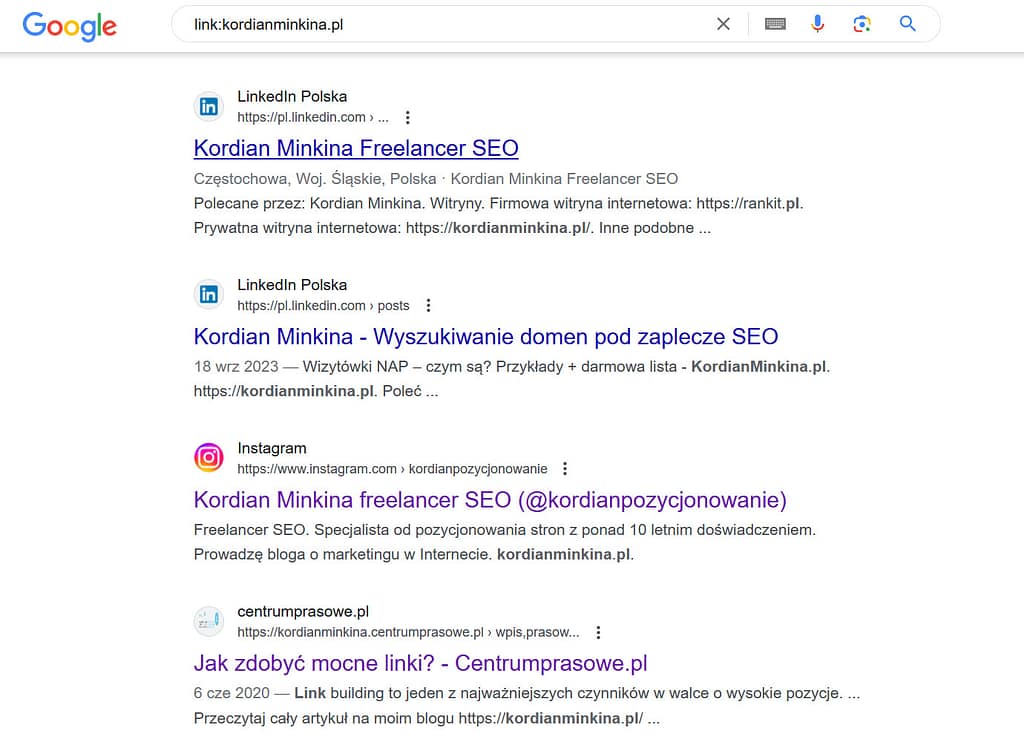
Task: Click the search magnifier icon
Action: click(x=907, y=23)
